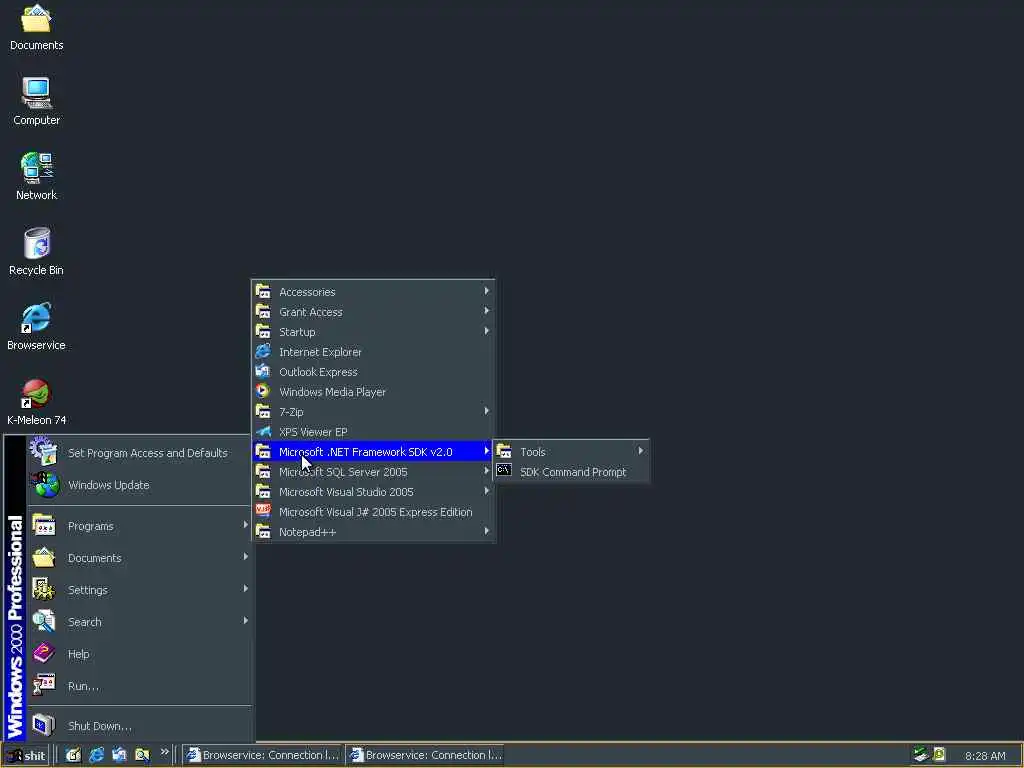Click the yellow-green system tray icon

point(939,754)
